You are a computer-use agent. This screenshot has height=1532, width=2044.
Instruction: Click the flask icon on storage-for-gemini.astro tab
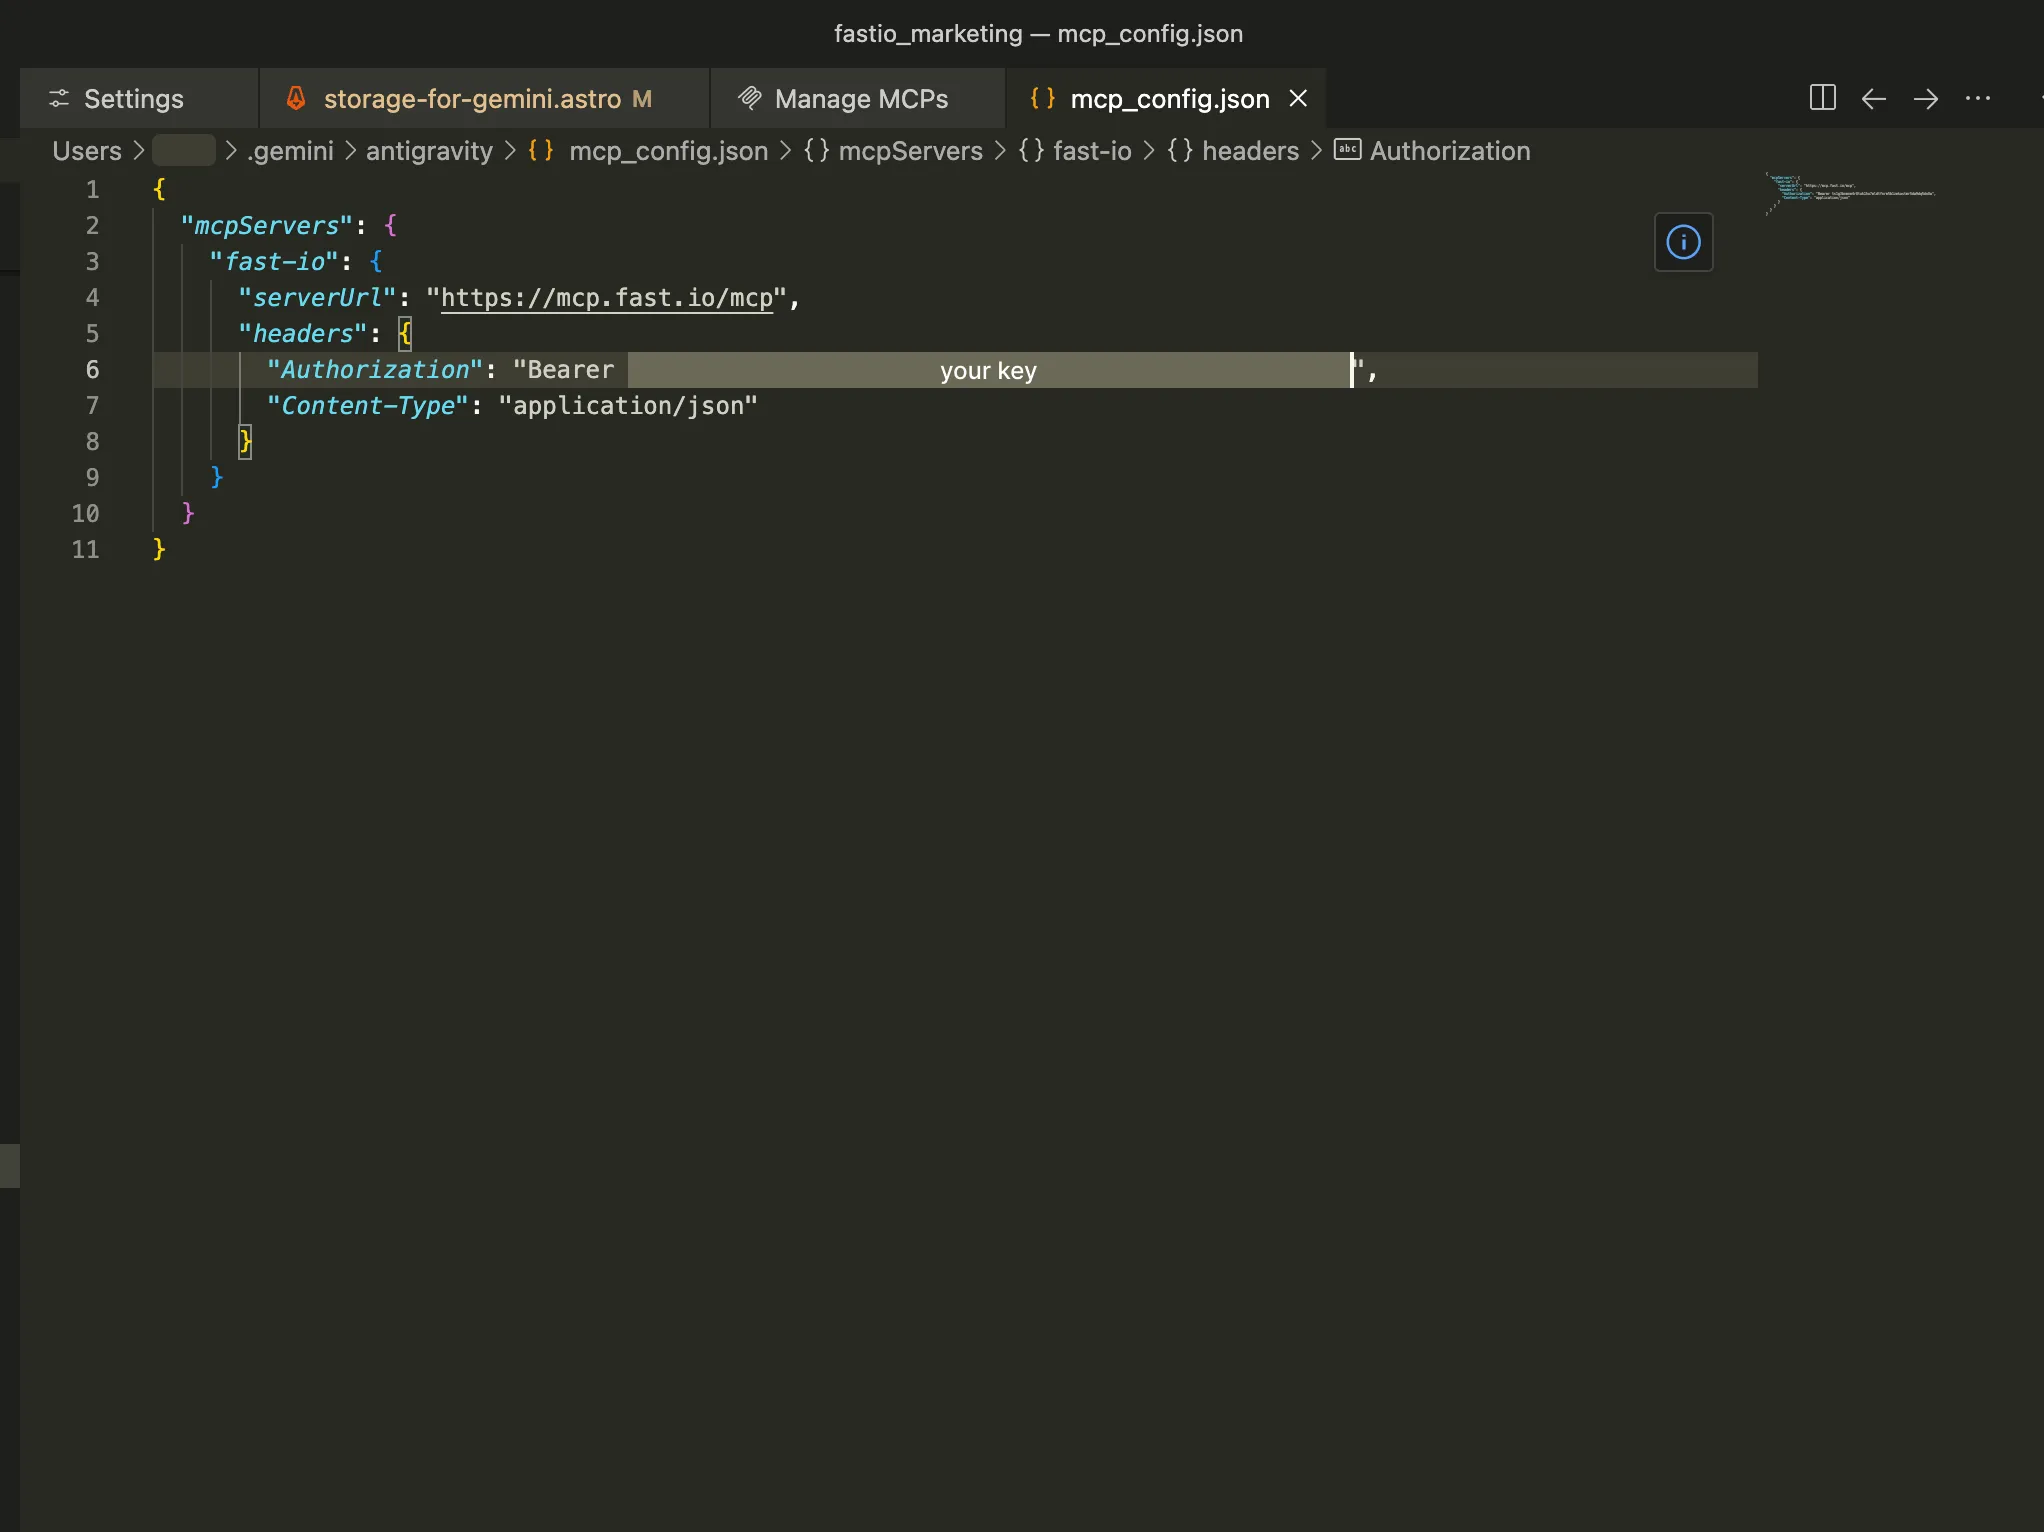click(296, 98)
